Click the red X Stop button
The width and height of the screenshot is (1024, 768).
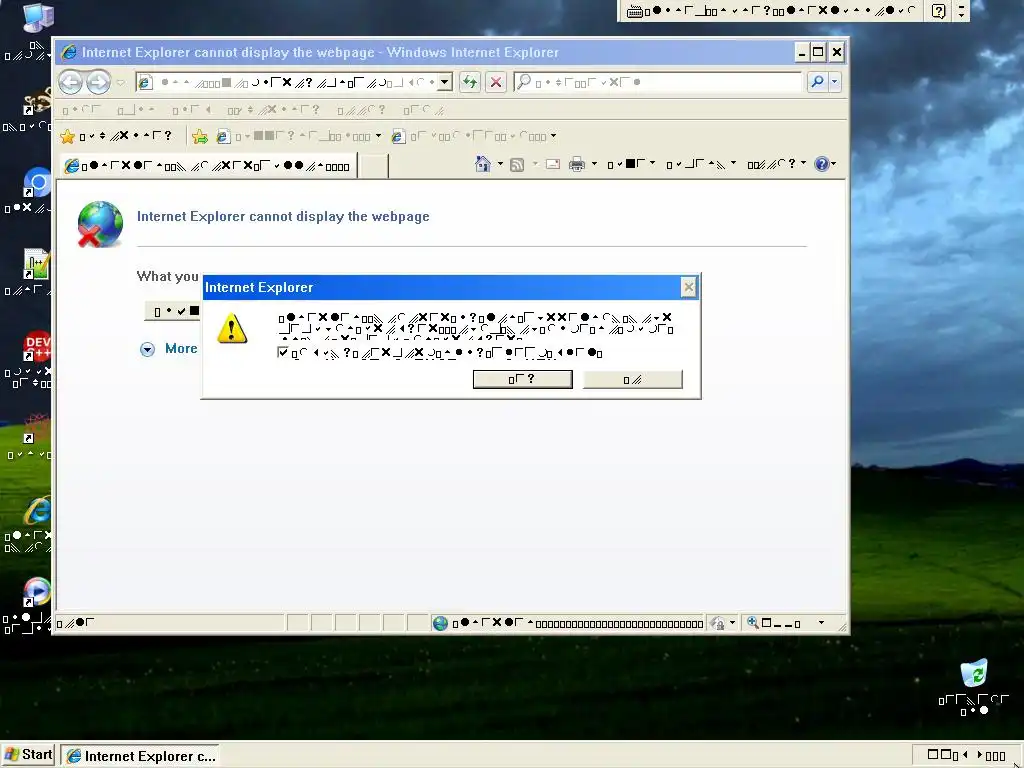click(496, 82)
